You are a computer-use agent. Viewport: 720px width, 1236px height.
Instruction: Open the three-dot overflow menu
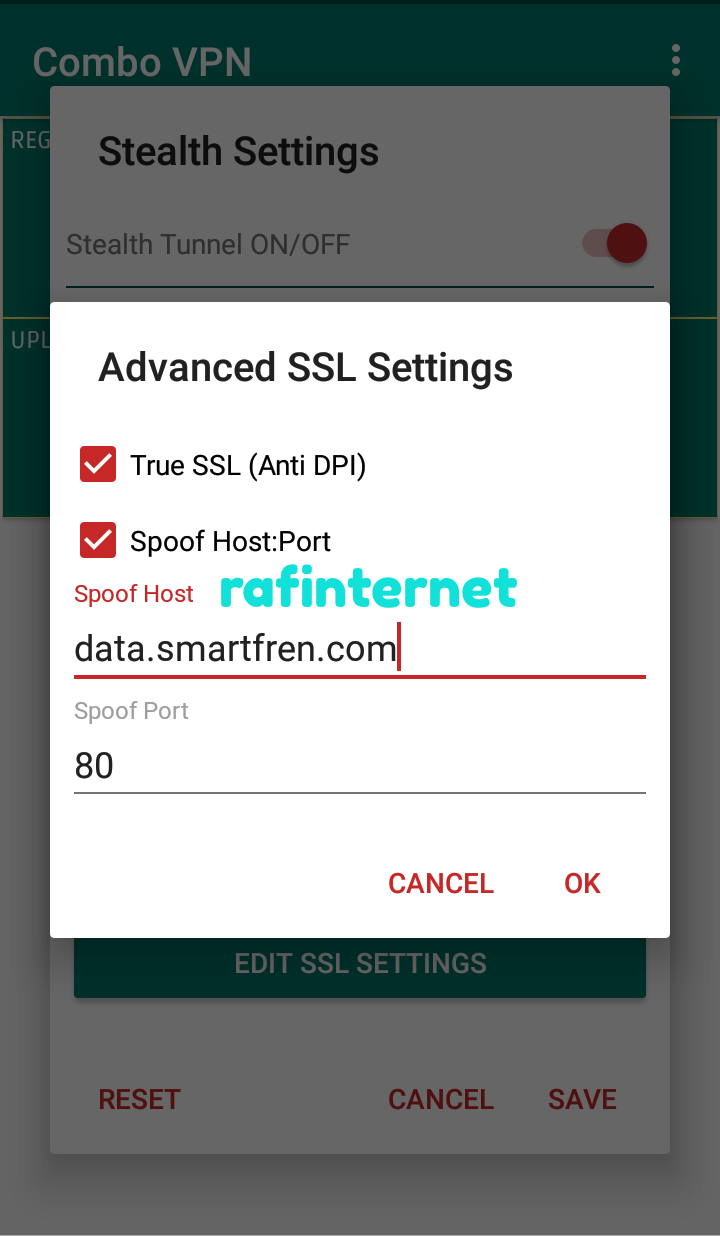676,61
